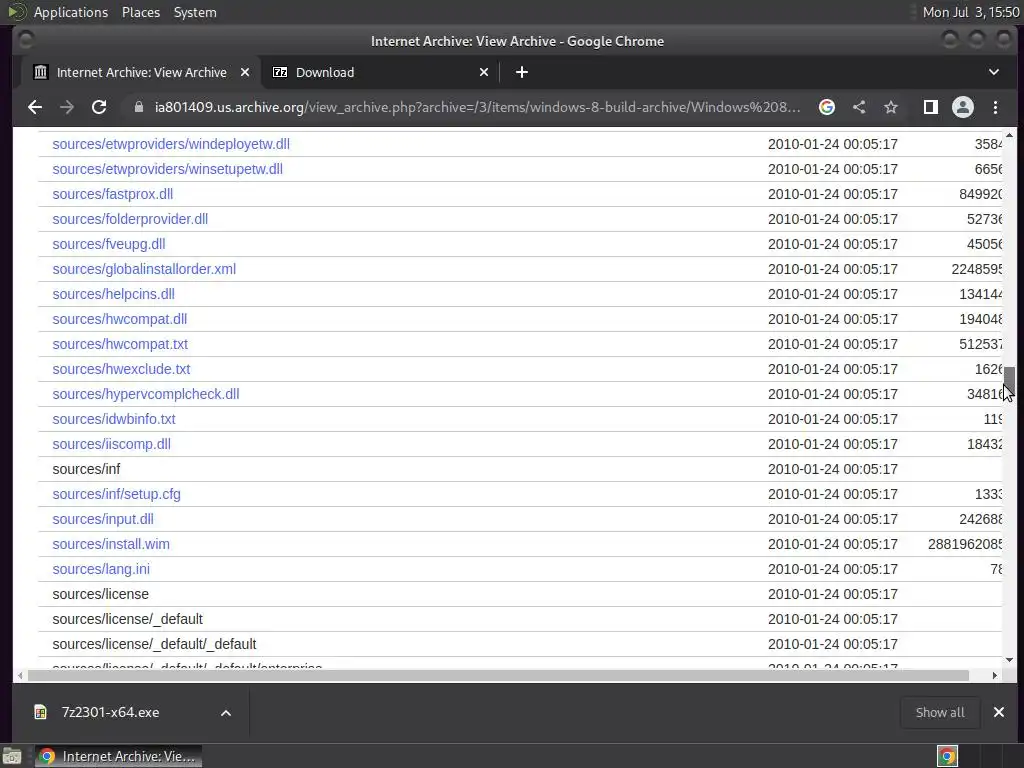Open sources/etwproviders/winsetupetw.dll link

click(x=167, y=169)
